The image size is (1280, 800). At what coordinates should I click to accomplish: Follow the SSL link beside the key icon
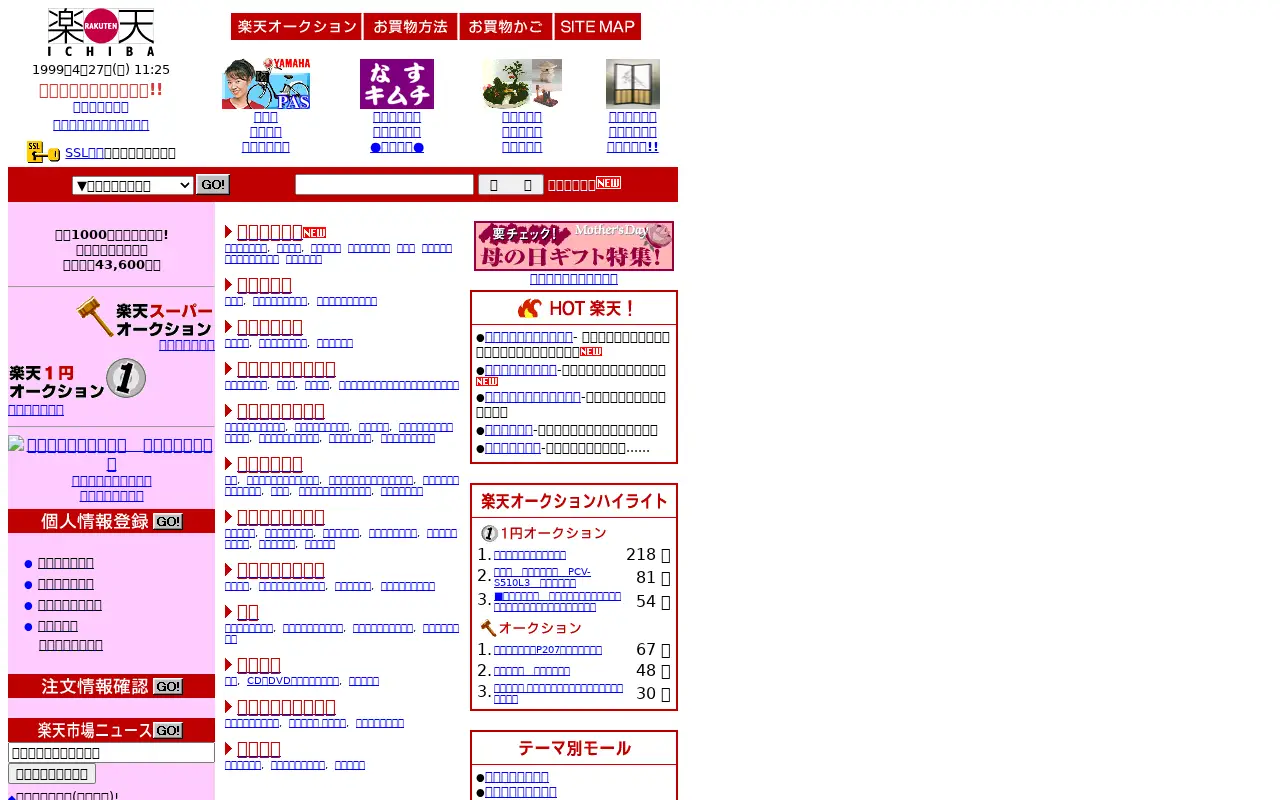(x=85, y=153)
